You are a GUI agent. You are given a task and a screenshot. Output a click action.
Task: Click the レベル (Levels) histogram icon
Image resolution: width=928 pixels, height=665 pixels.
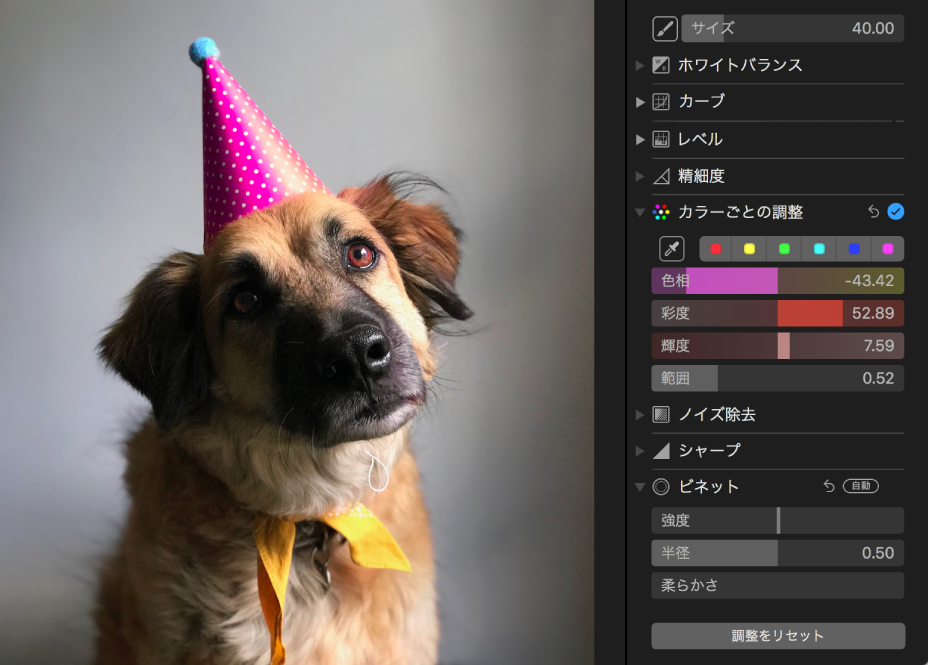(x=660, y=139)
